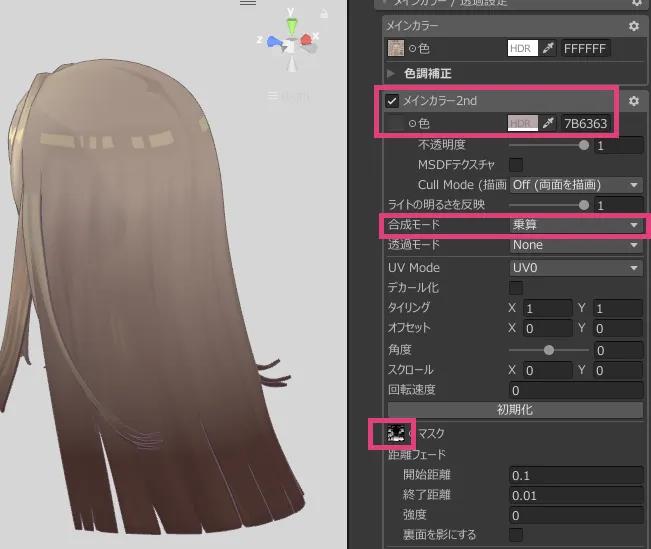Click the 開始距離 input field
651x549 pixels.
[x=575, y=475]
